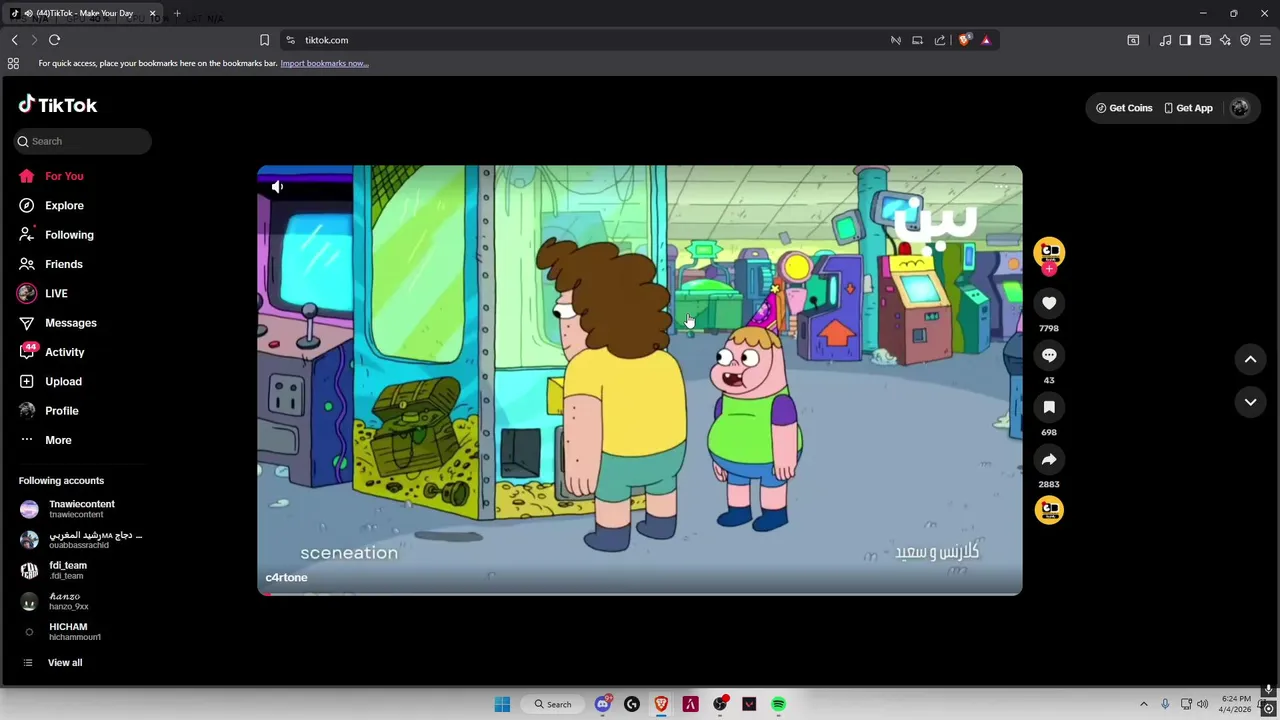Click Get Coins

pyautogui.click(x=1124, y=108)
